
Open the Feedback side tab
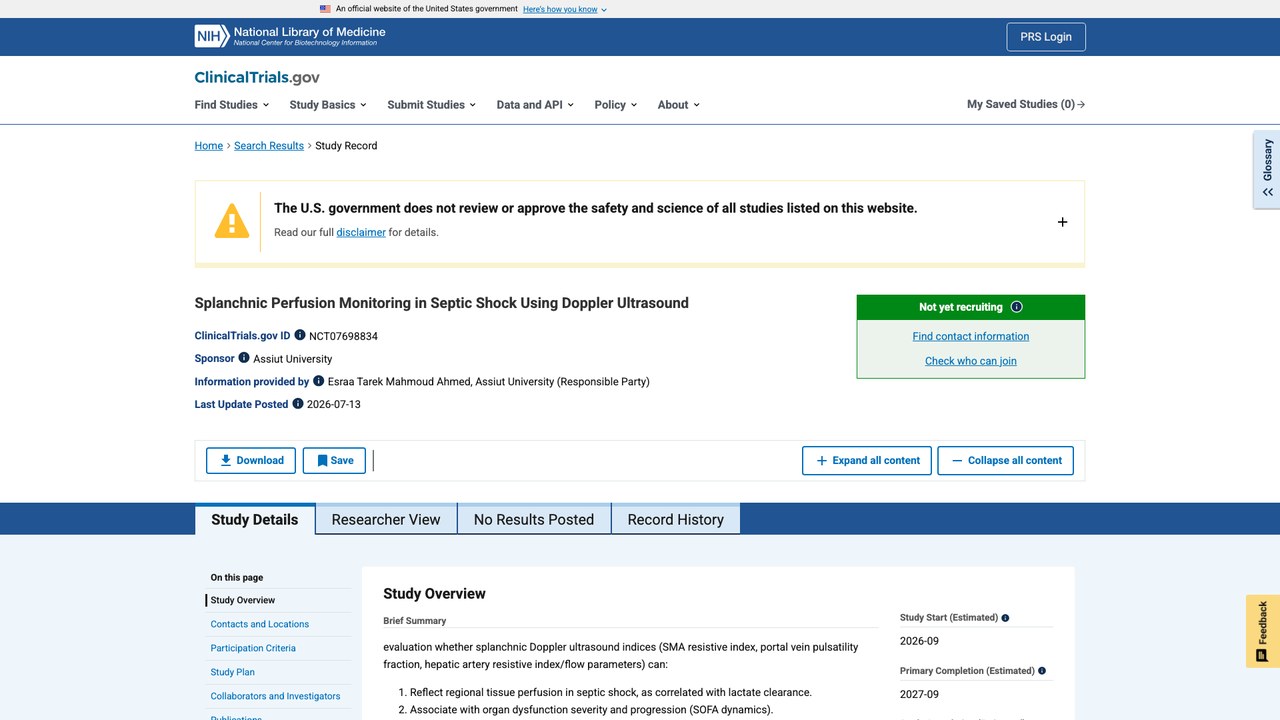[1263, 631]
